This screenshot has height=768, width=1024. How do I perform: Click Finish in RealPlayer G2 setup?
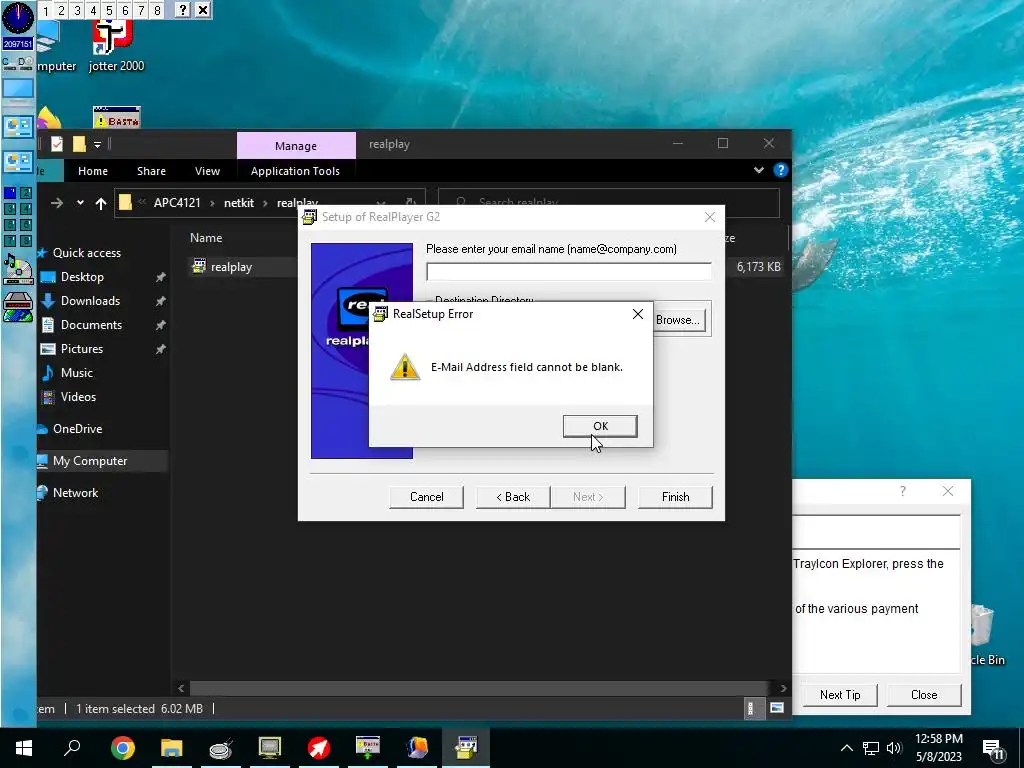click(x=675, y=497)
